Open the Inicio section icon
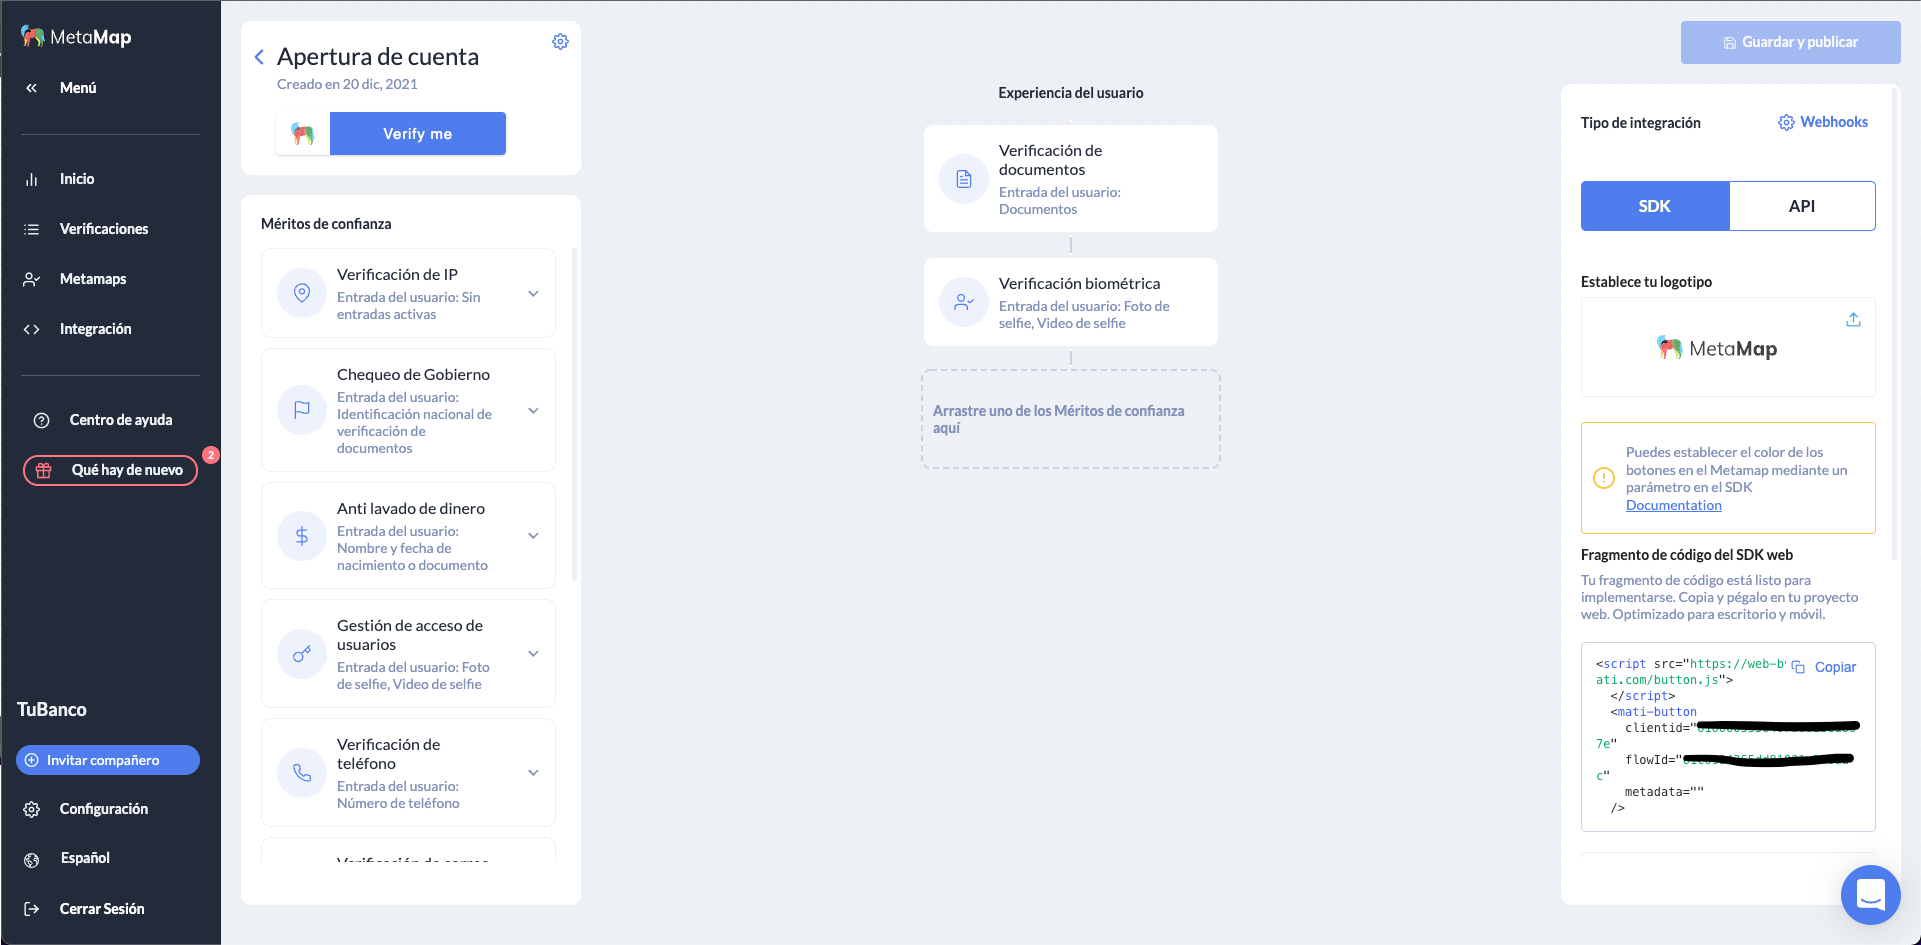 [33, 179]
